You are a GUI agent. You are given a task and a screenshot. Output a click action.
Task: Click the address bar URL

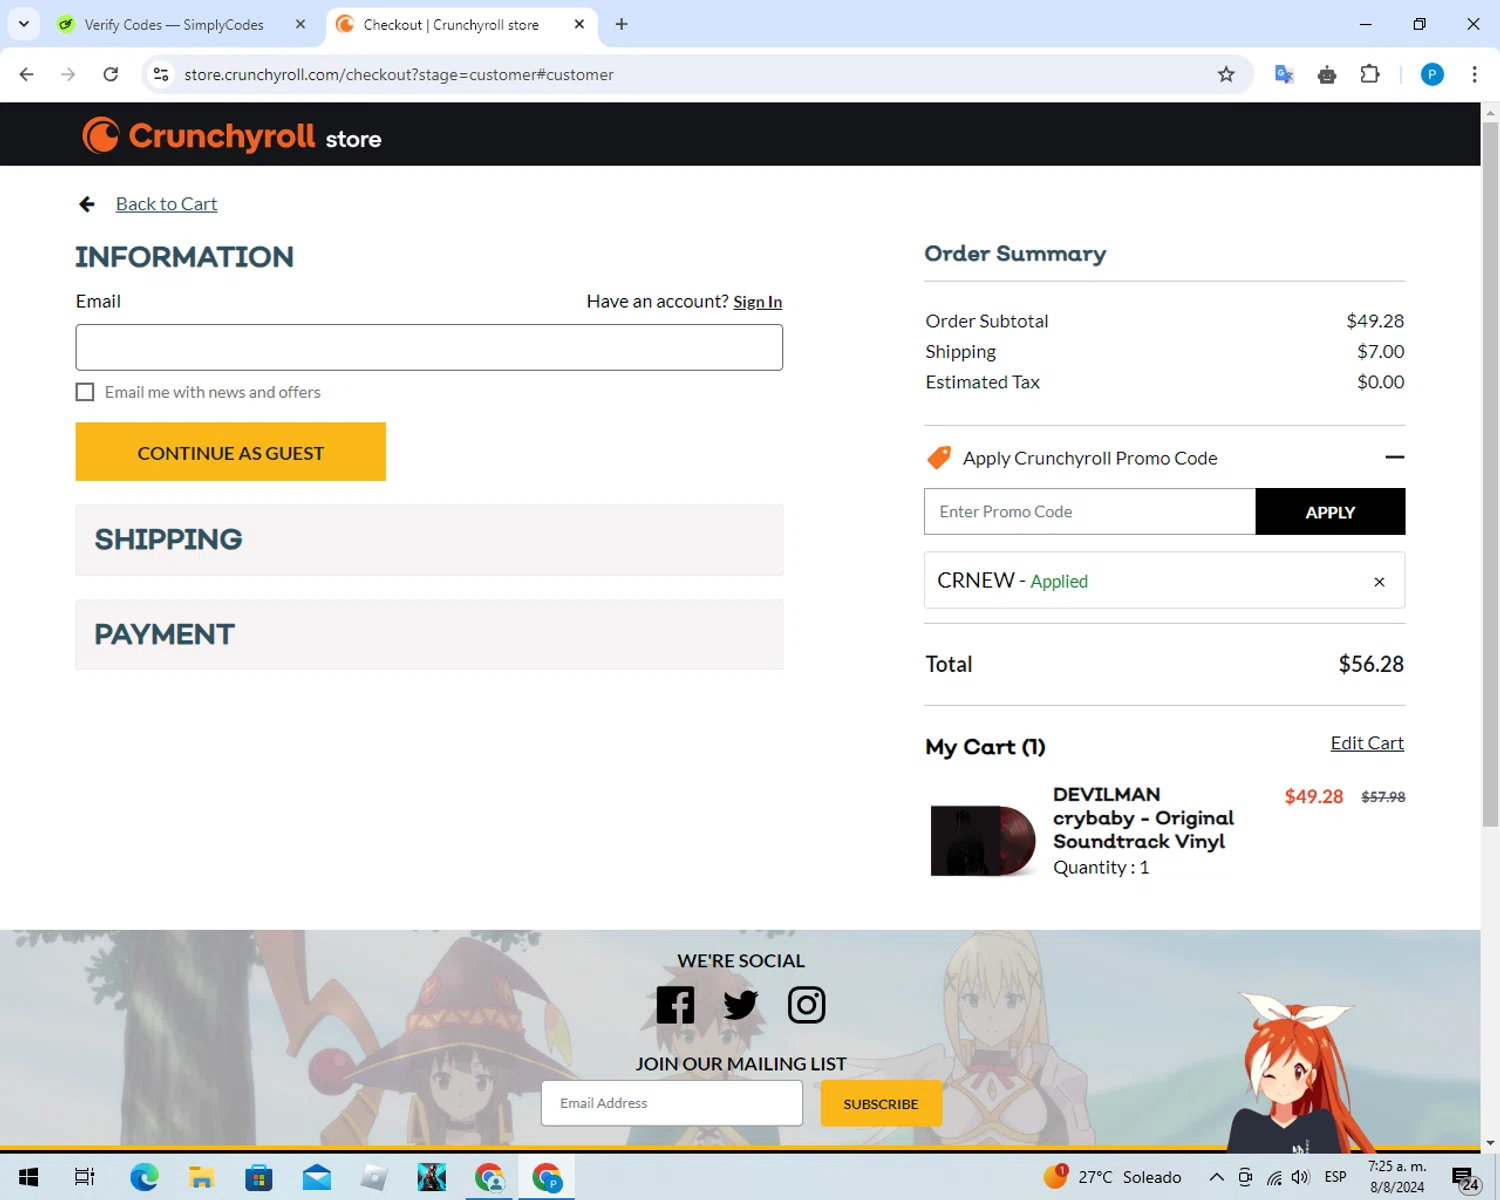click(x=399, y=75)
